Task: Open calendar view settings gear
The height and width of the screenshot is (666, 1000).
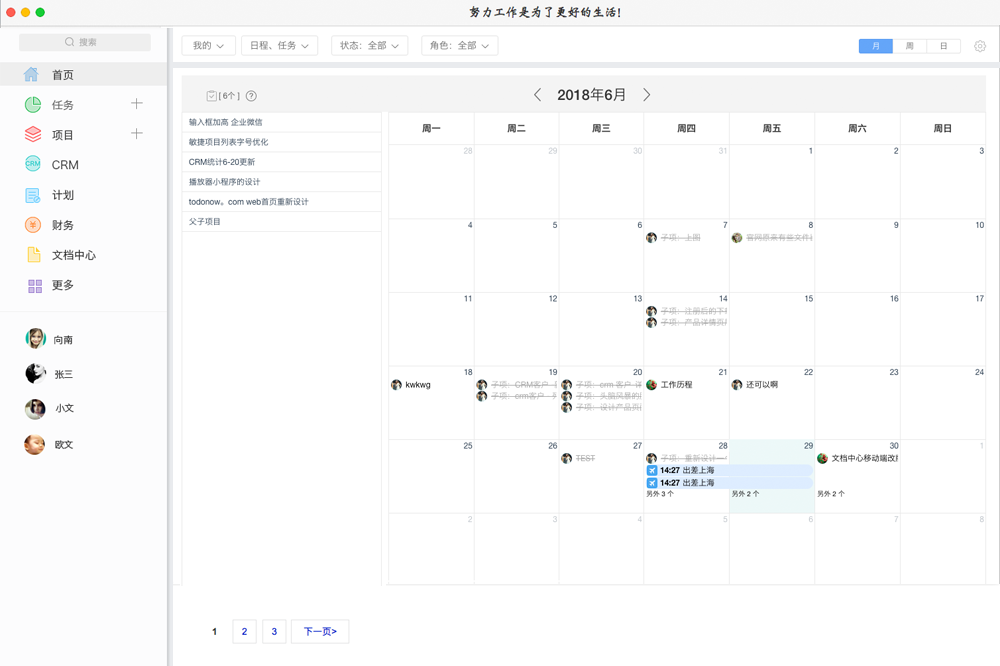Action: click(x=978, y=45)
